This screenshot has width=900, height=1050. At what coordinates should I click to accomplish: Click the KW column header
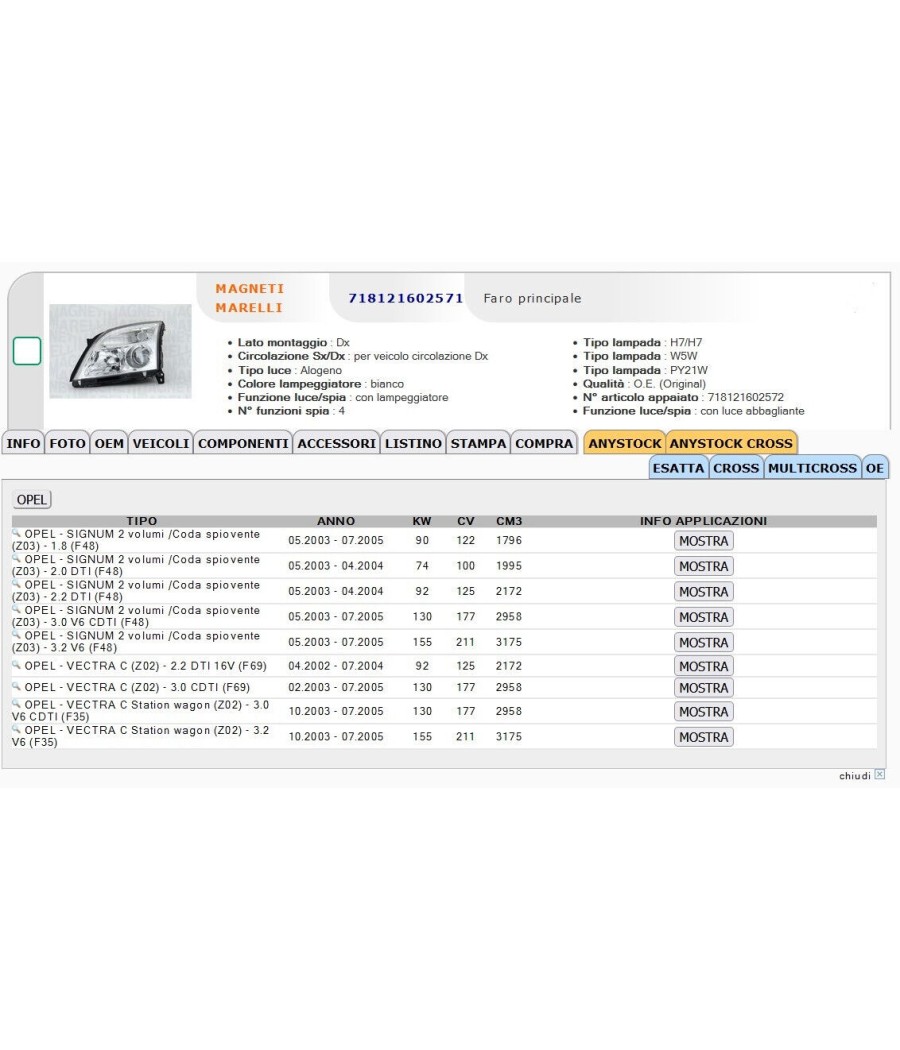point(422,521)
